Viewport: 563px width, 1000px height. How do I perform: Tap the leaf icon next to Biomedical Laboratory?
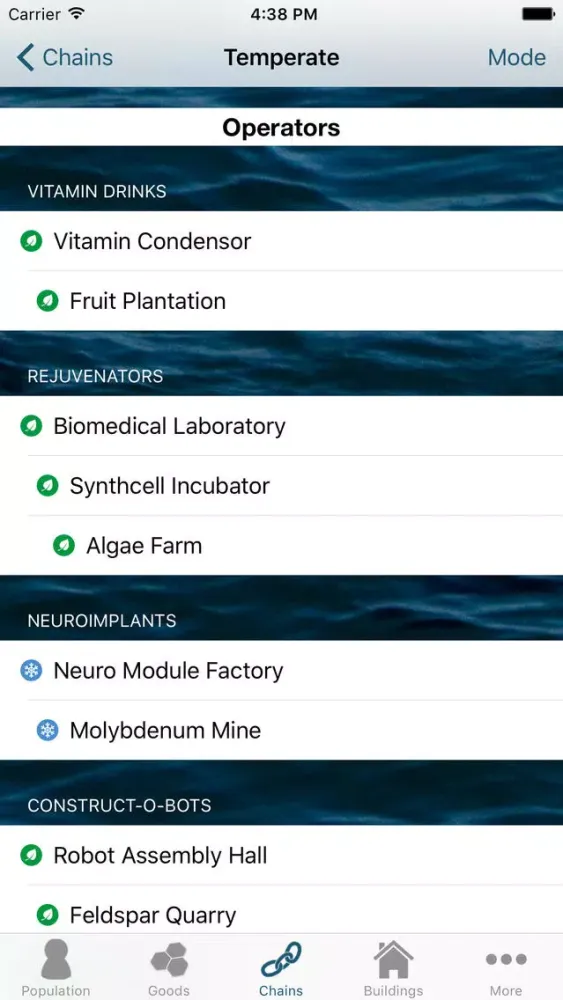pos(31,426)
